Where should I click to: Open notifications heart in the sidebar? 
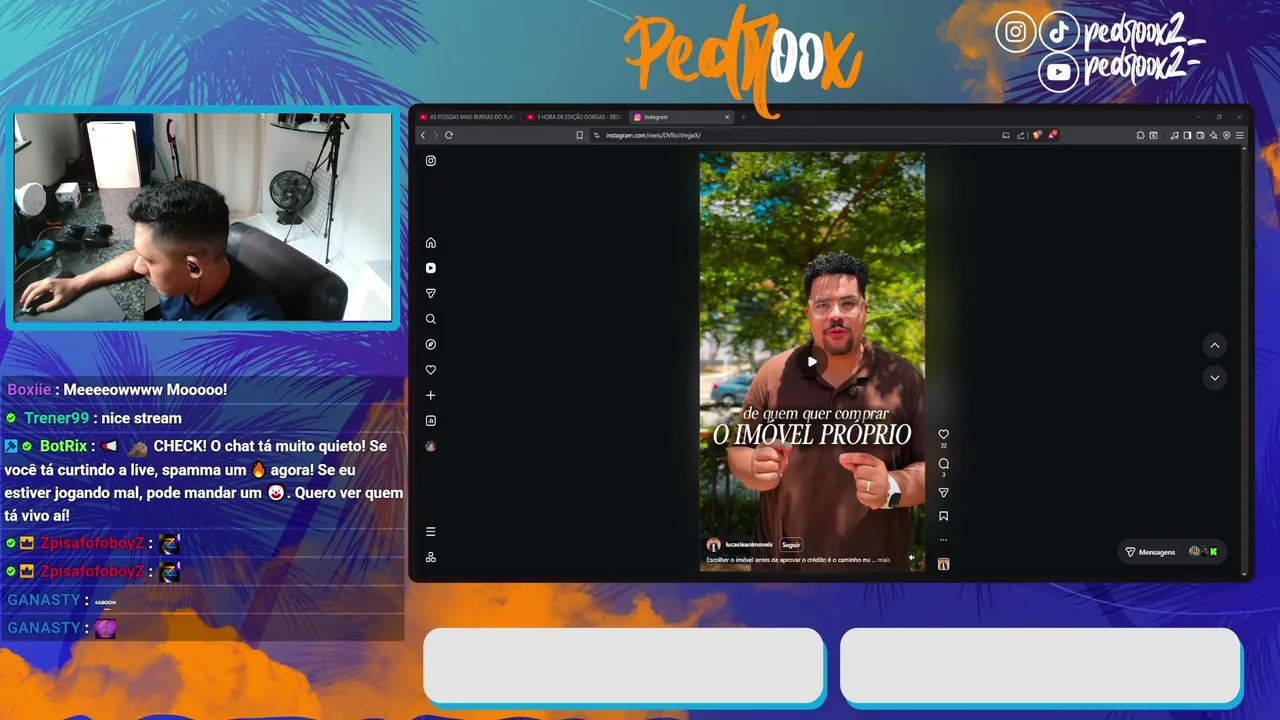431,370
